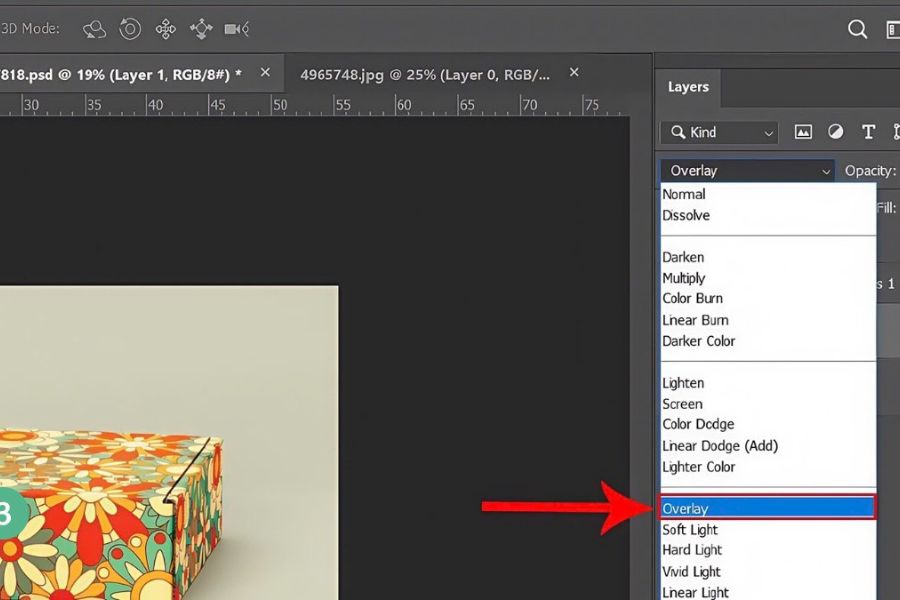
Task: Open the Kind filter dropdown
Action: click(x=719, y=132)
